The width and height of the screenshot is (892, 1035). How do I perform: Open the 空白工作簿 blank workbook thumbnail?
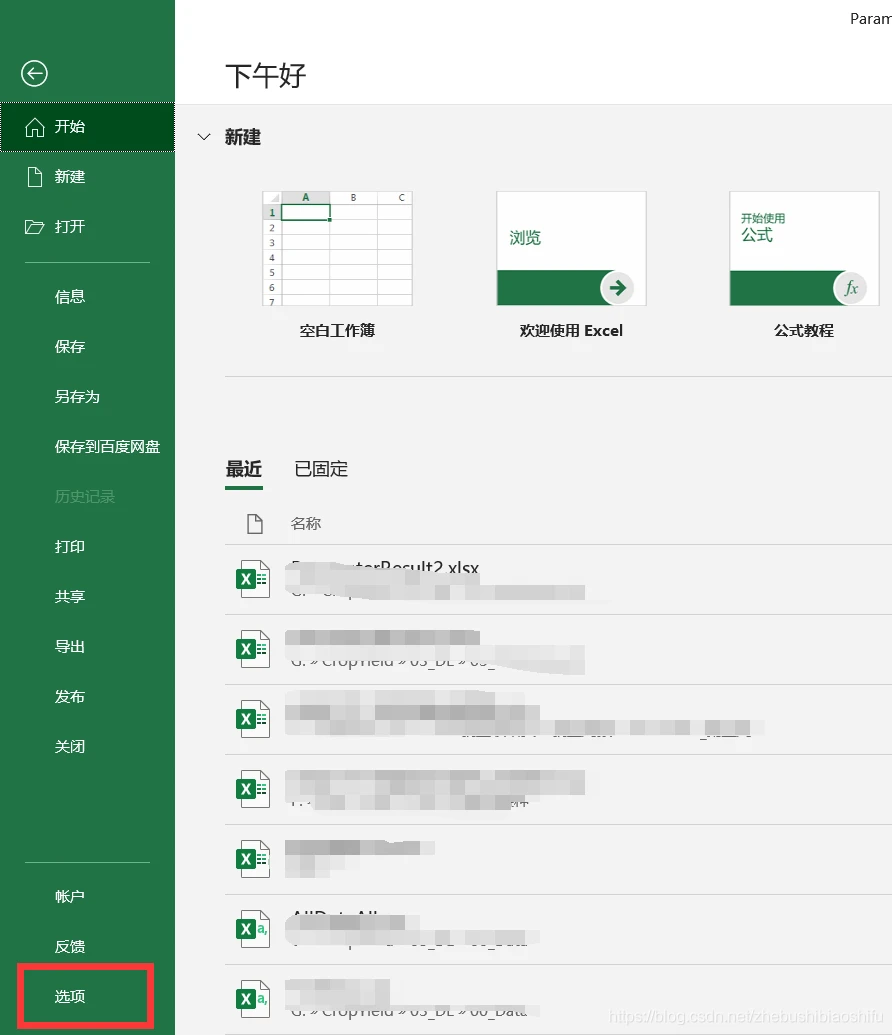[337, 248]
